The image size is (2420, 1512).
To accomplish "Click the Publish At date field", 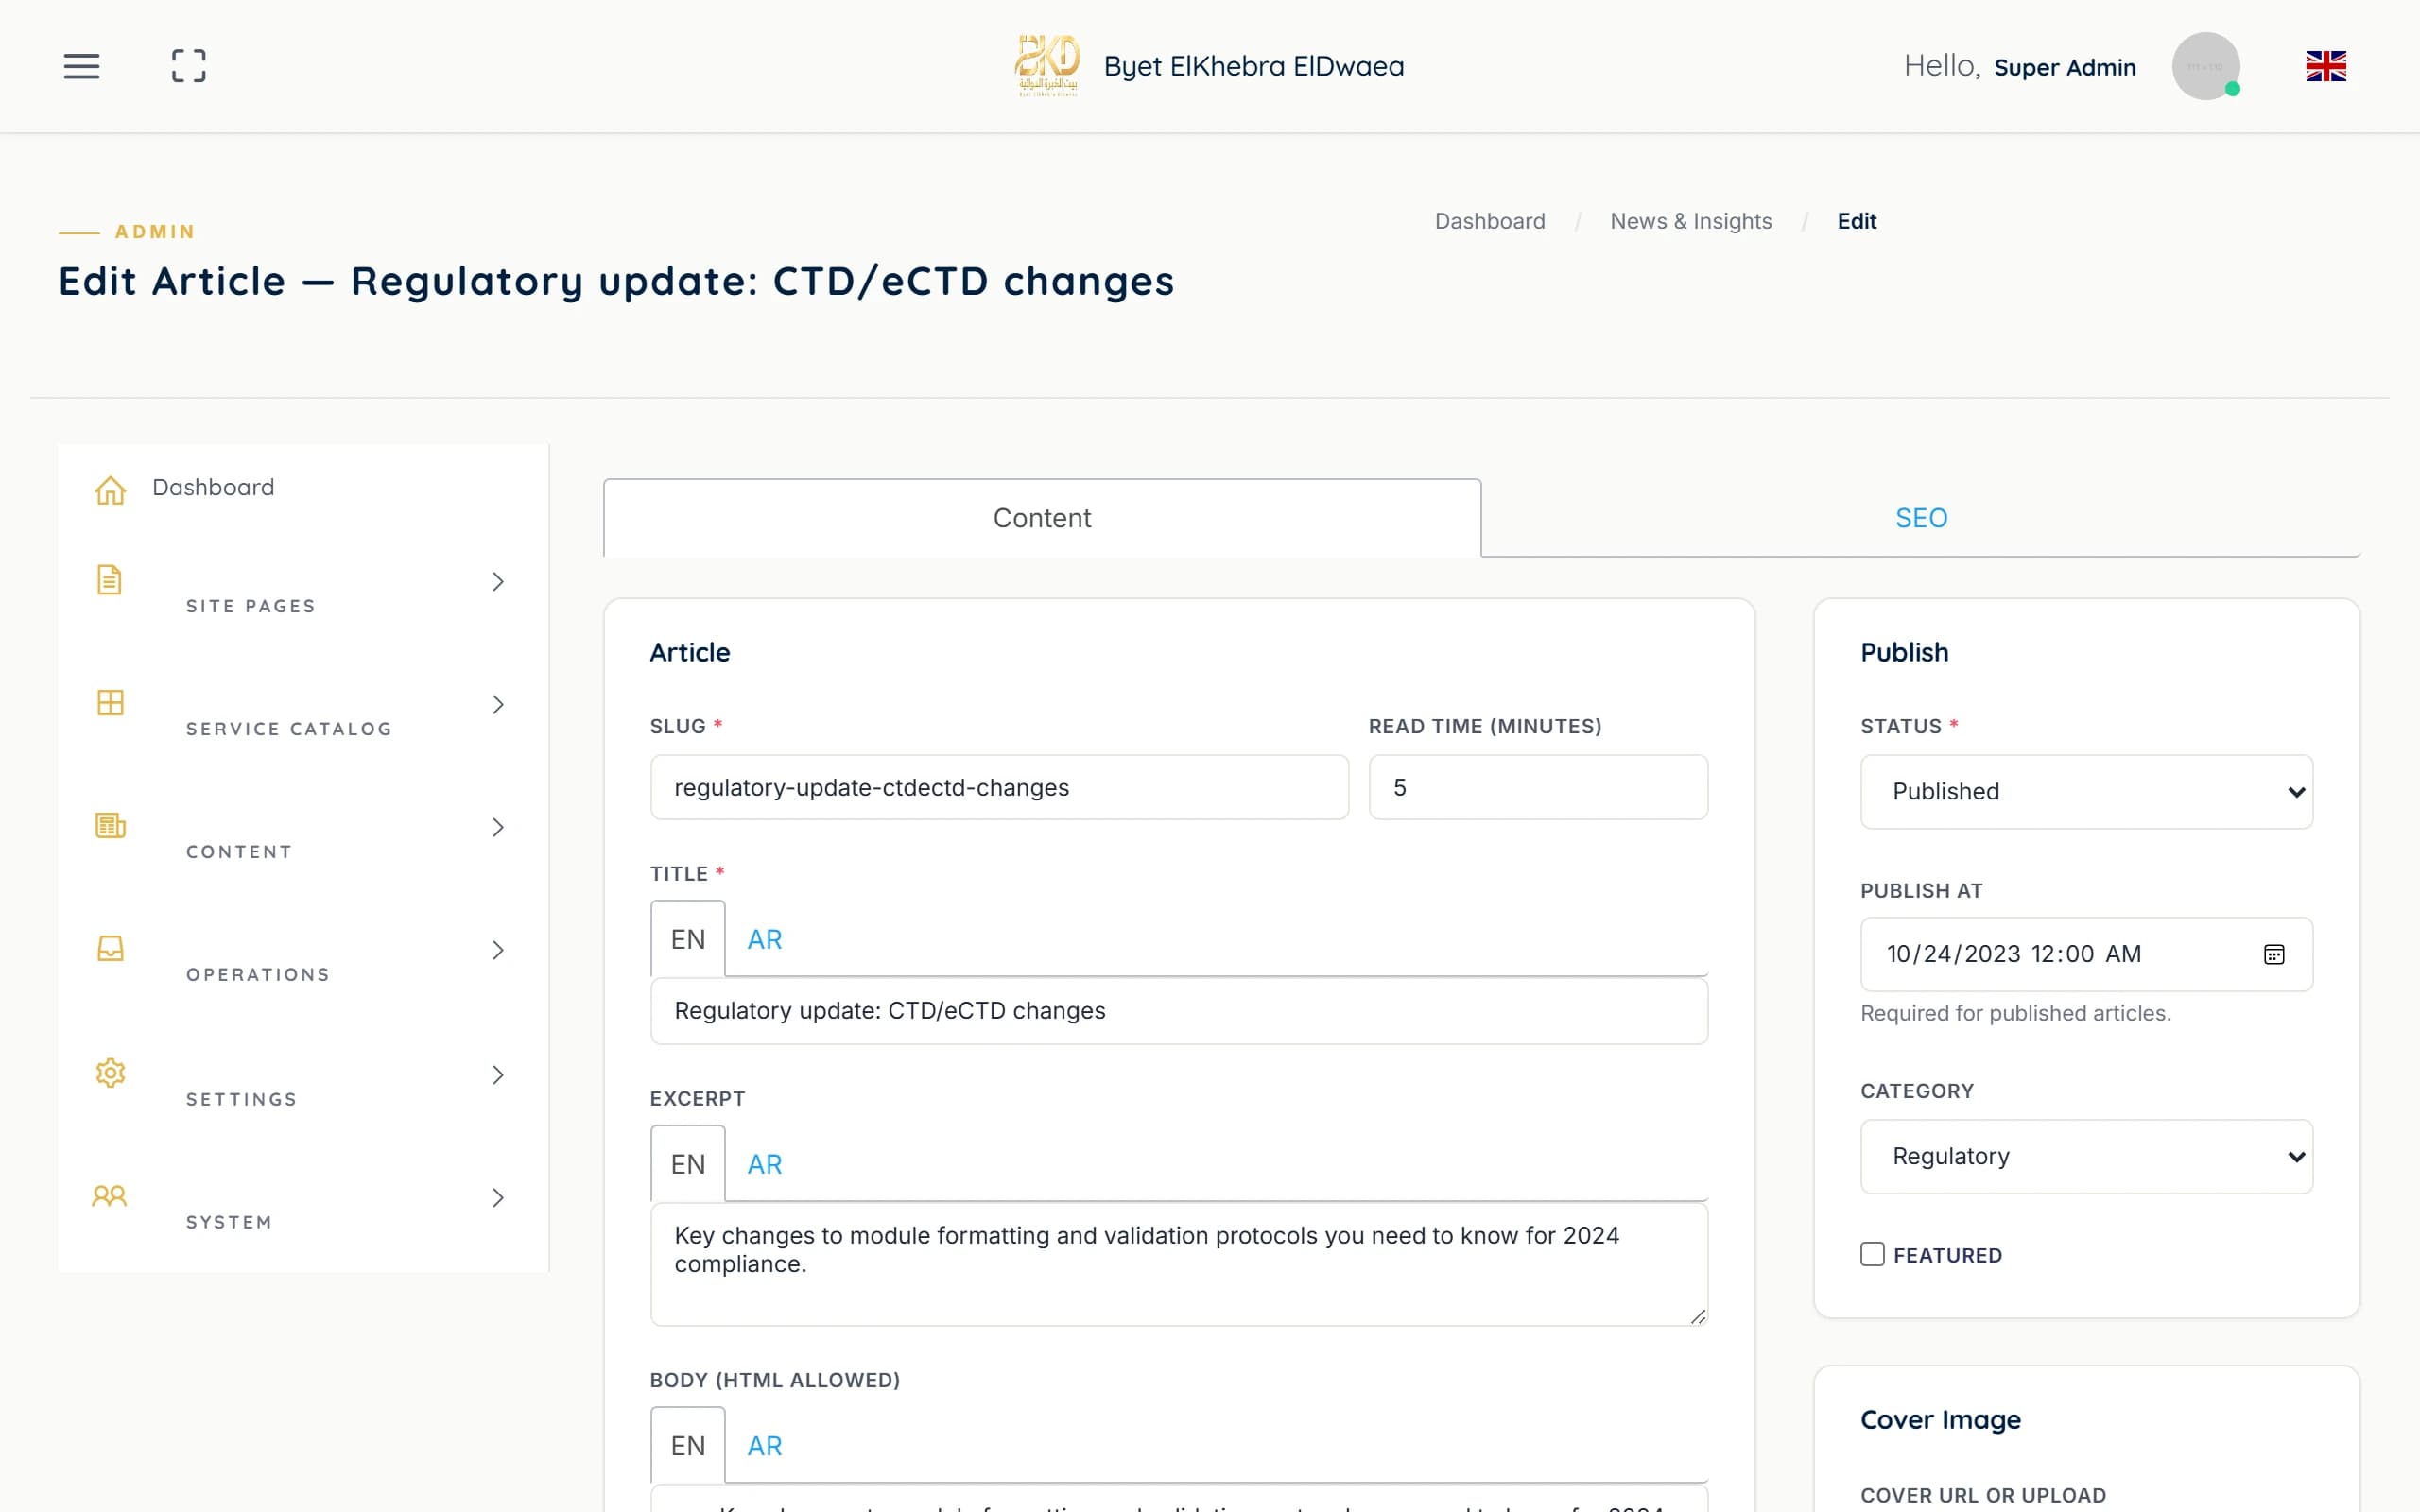I will pyautogui.click(x=2086, y=954).
